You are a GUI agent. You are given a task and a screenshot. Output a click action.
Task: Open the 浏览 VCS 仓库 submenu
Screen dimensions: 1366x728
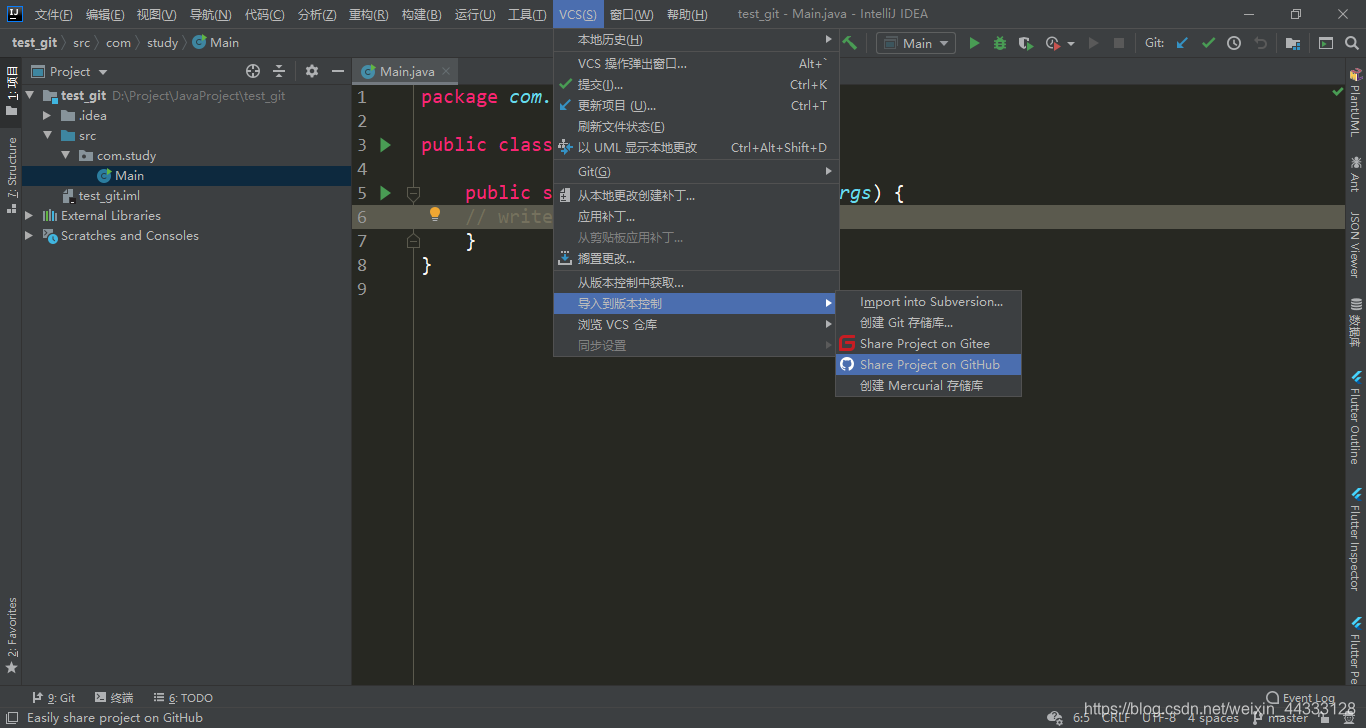pos(696,325)
